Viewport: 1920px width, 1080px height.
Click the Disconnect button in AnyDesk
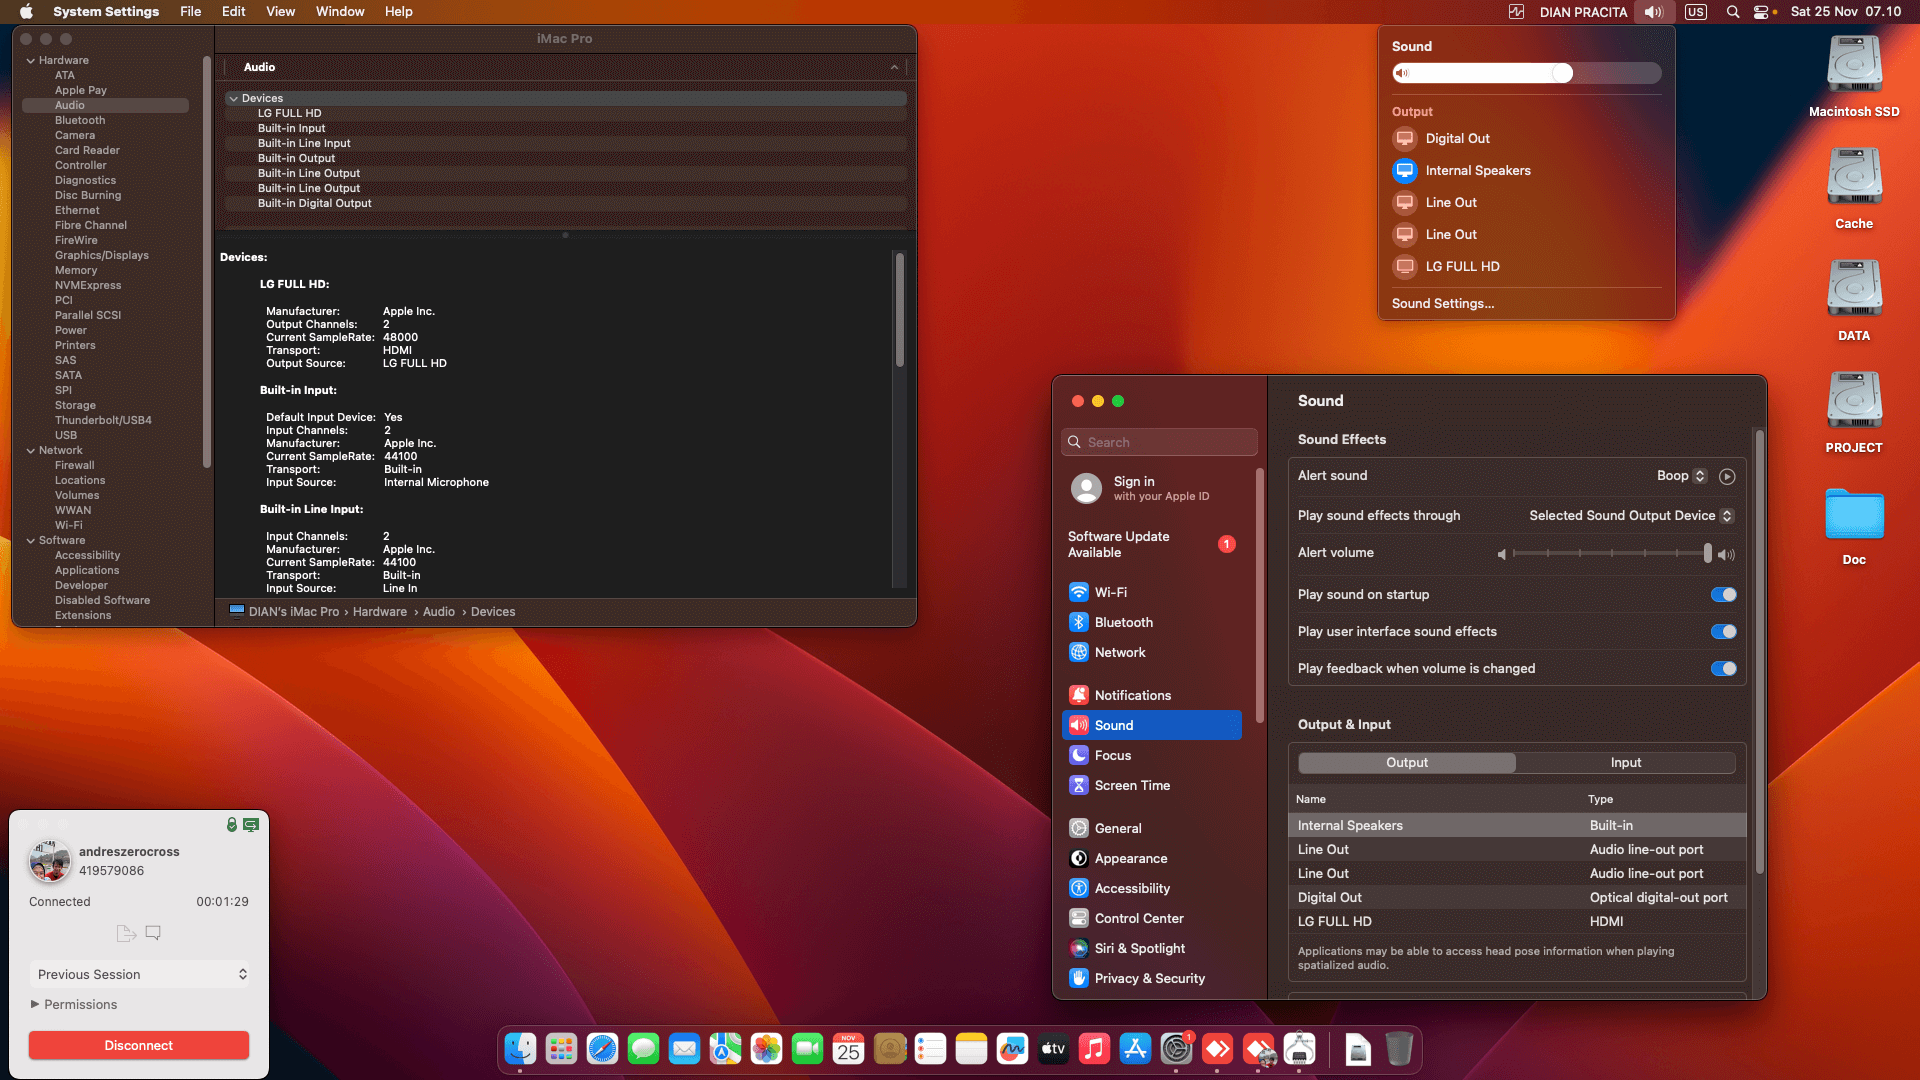(x=139, y=1046)
